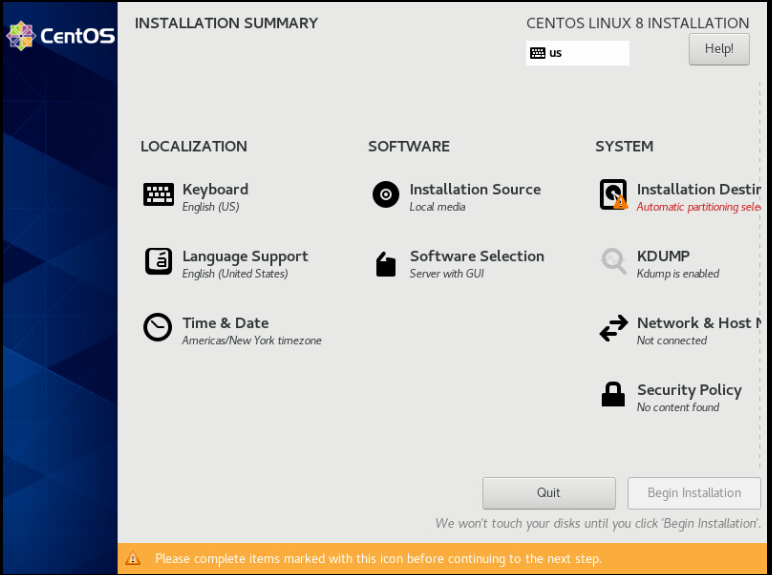The image size is (772, 575).
Task: Click the Quit button
Action: tap(548, 493)
